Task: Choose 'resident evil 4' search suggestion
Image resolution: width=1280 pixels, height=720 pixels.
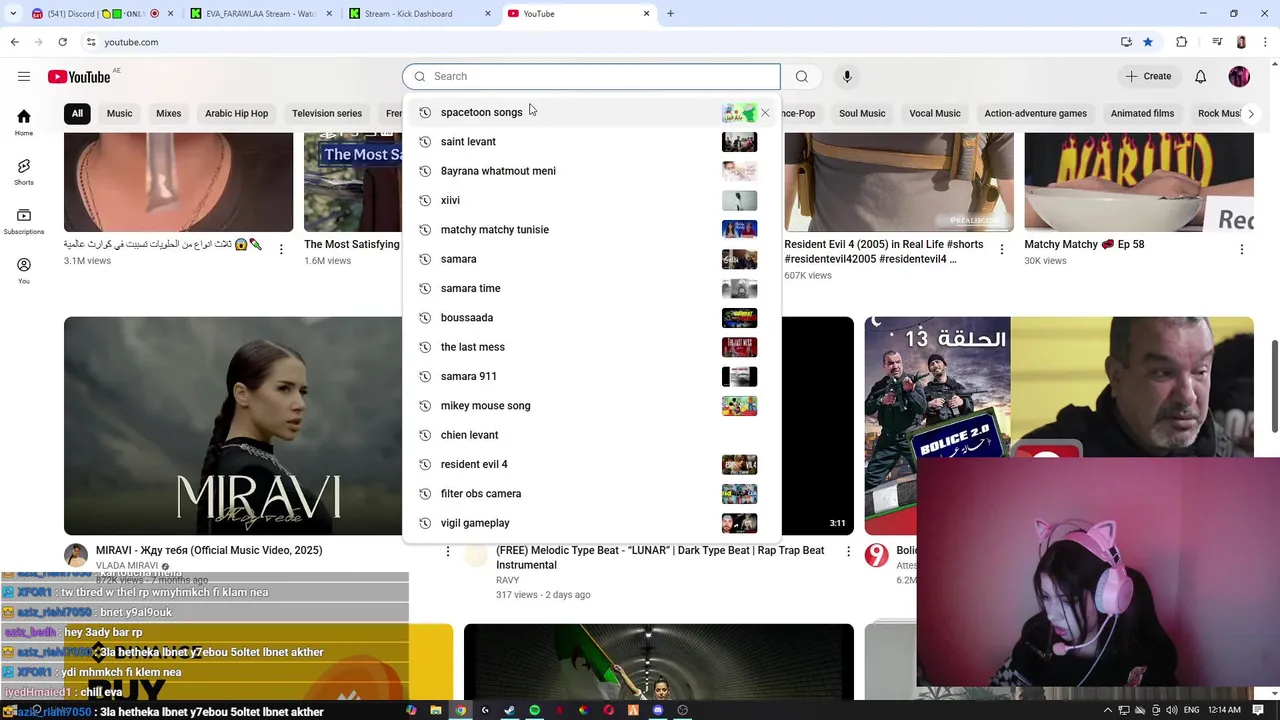Action: click(x=592, y=464)
